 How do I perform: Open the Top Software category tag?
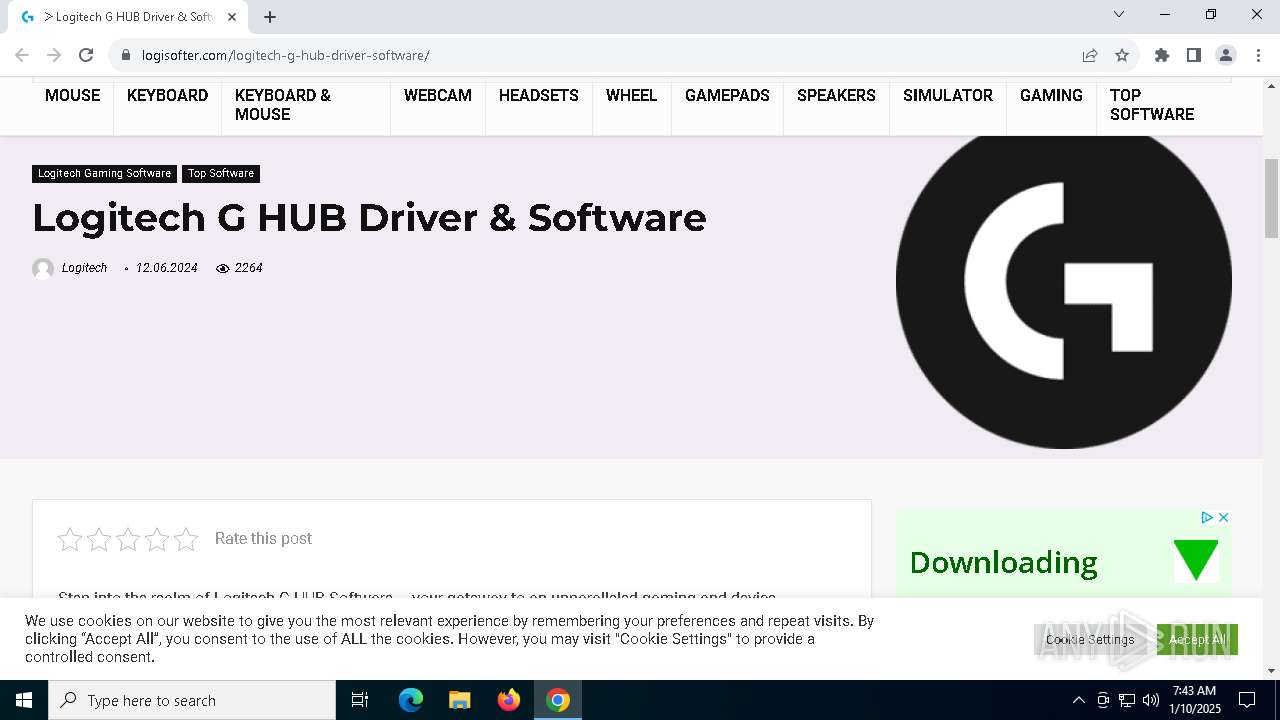coord(221,174)
